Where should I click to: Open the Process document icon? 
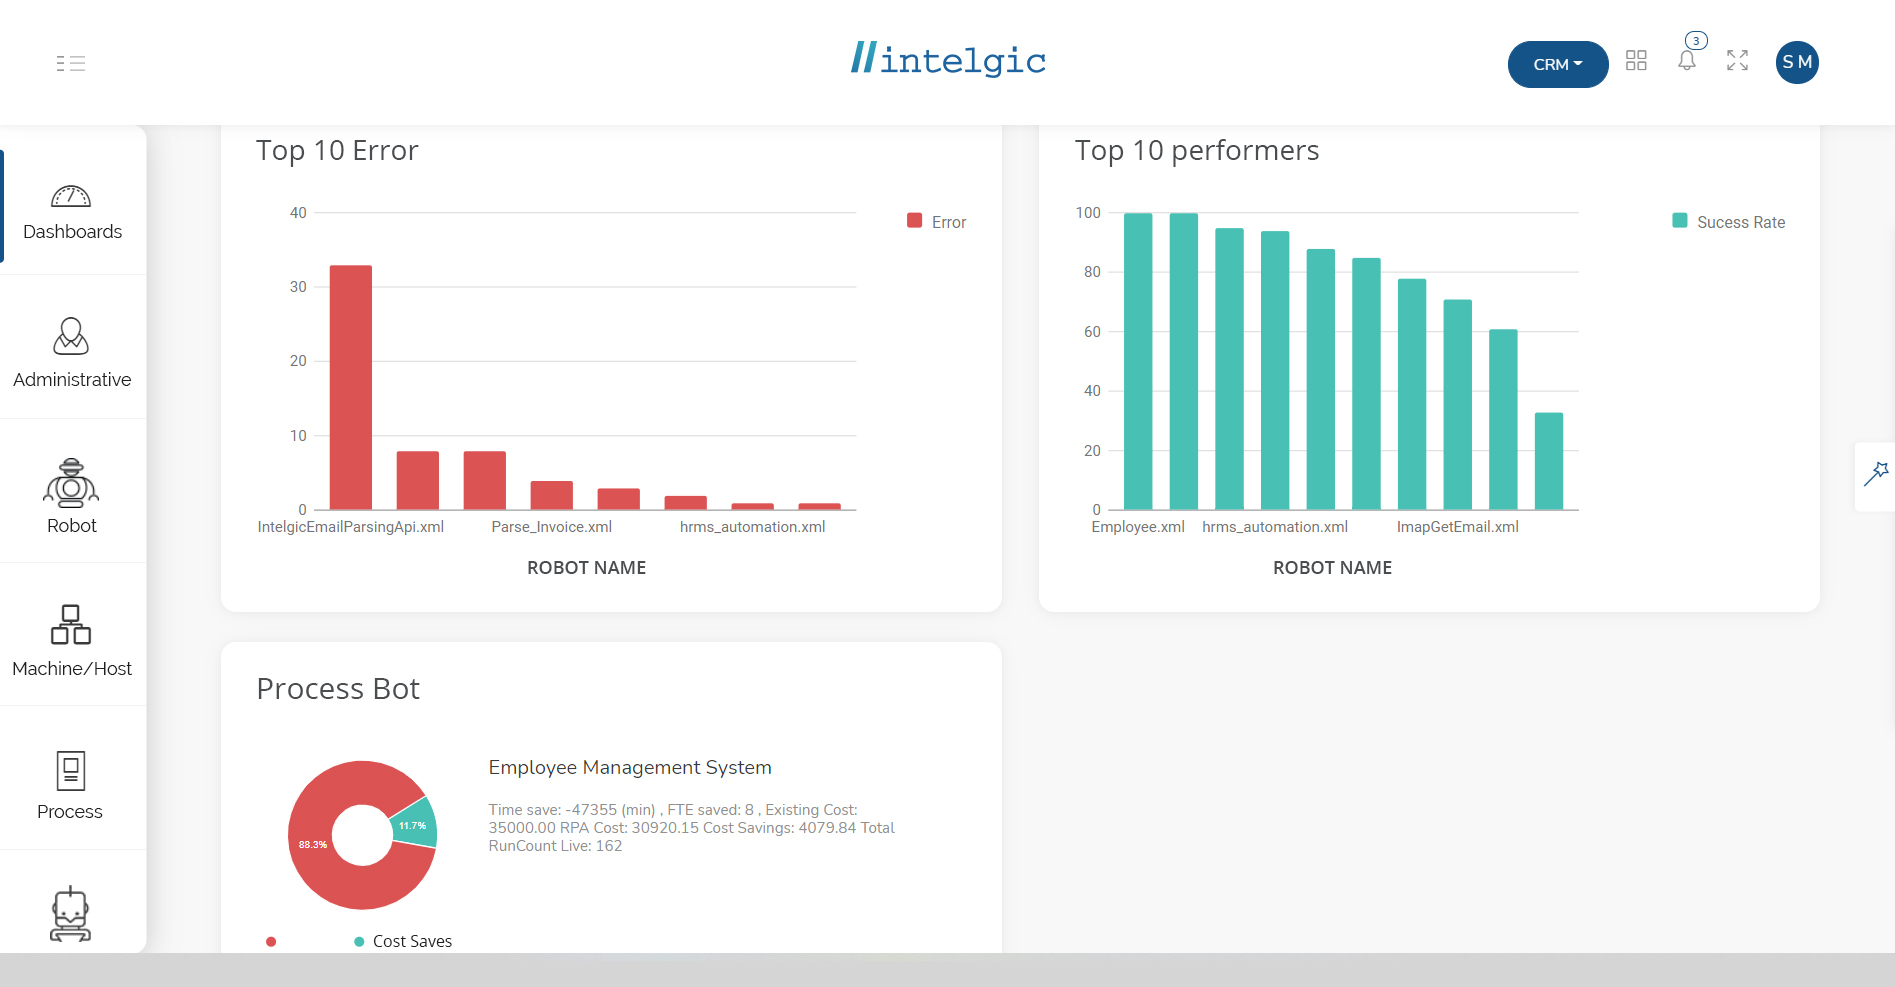tap(71, 771)
